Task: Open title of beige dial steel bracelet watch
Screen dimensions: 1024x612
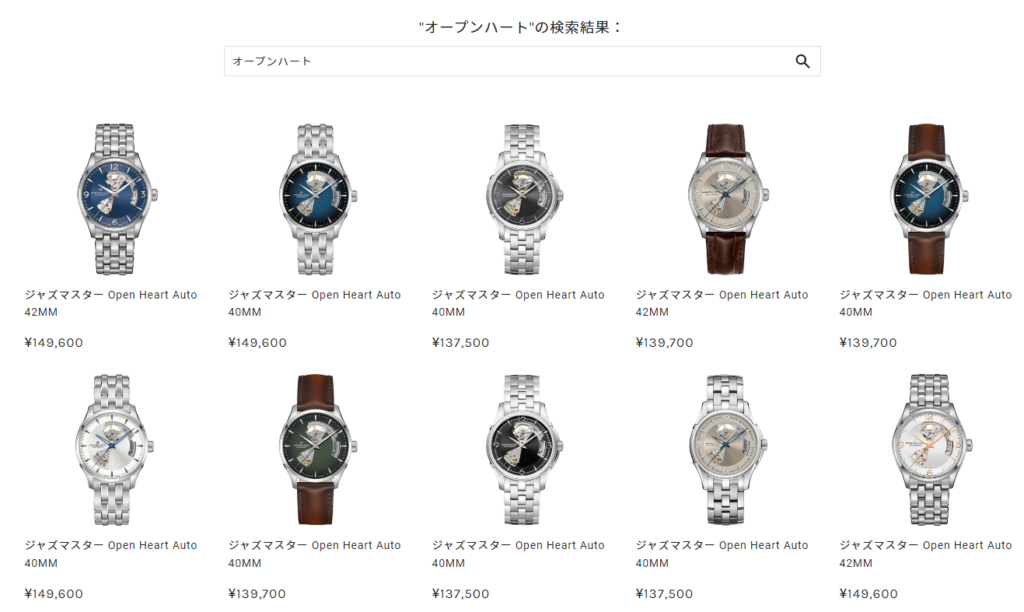Action: (722, 554)
